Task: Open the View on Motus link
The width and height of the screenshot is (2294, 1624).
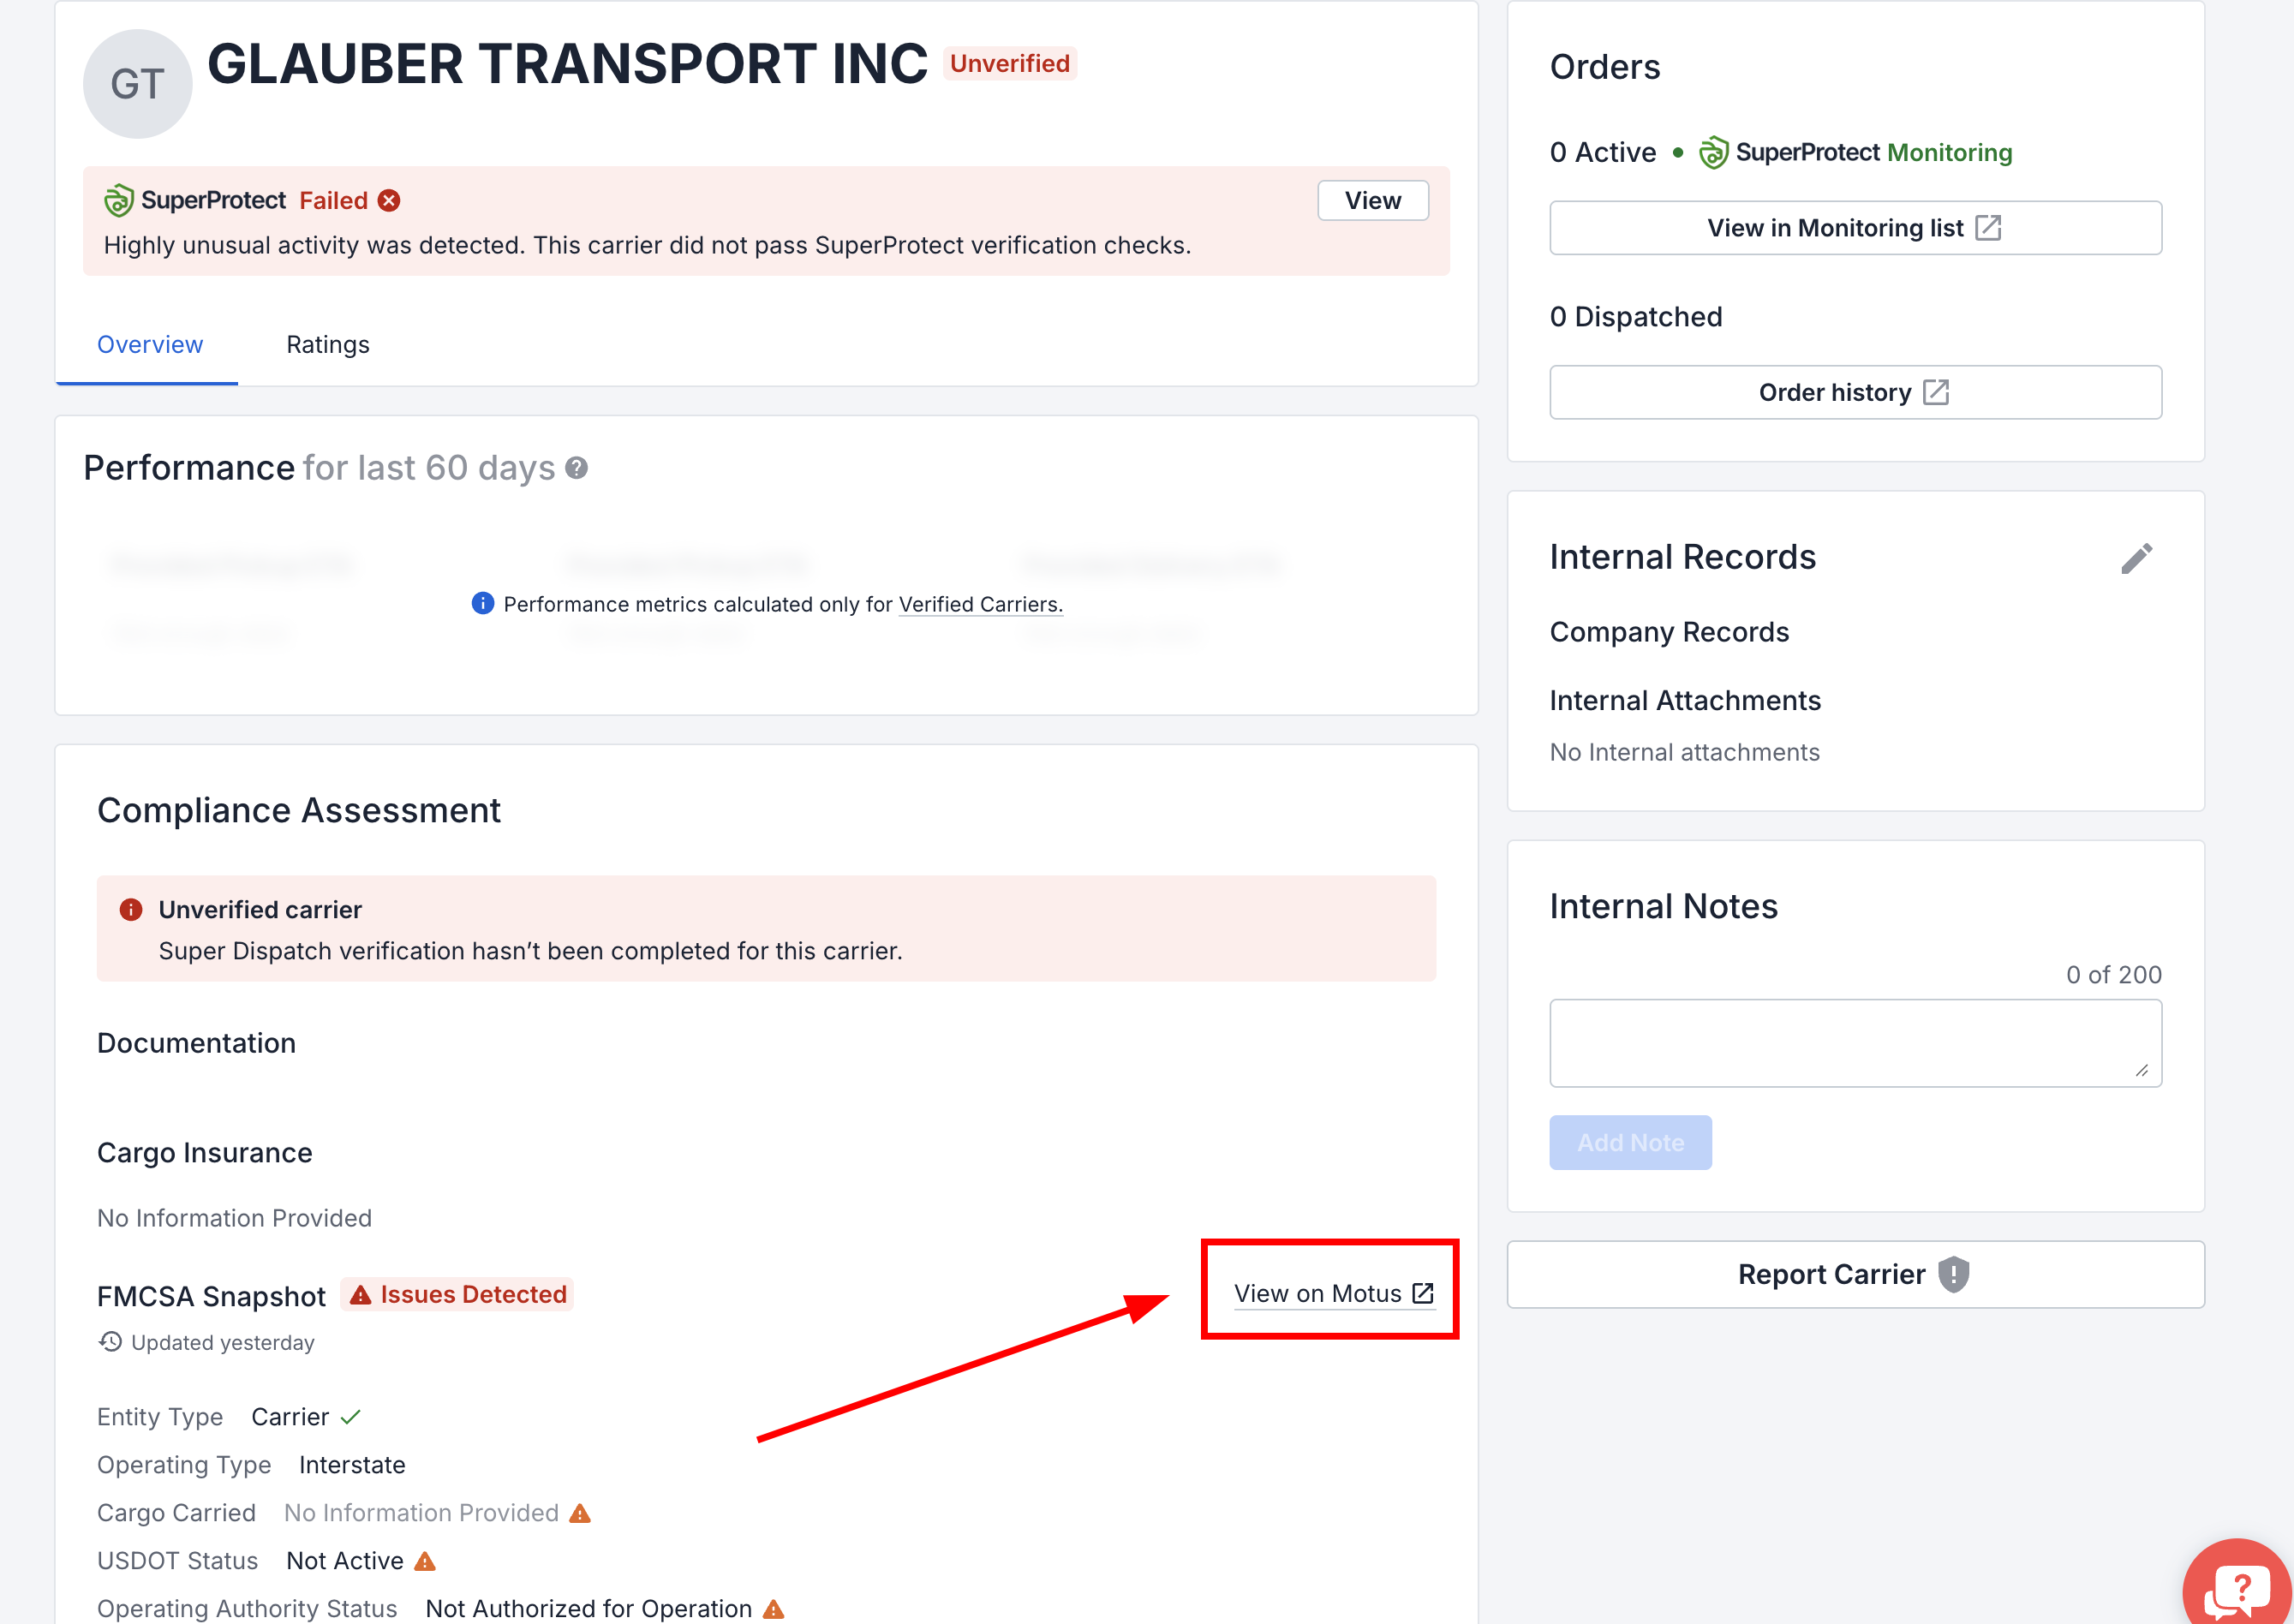Action: [1334, 1293]
